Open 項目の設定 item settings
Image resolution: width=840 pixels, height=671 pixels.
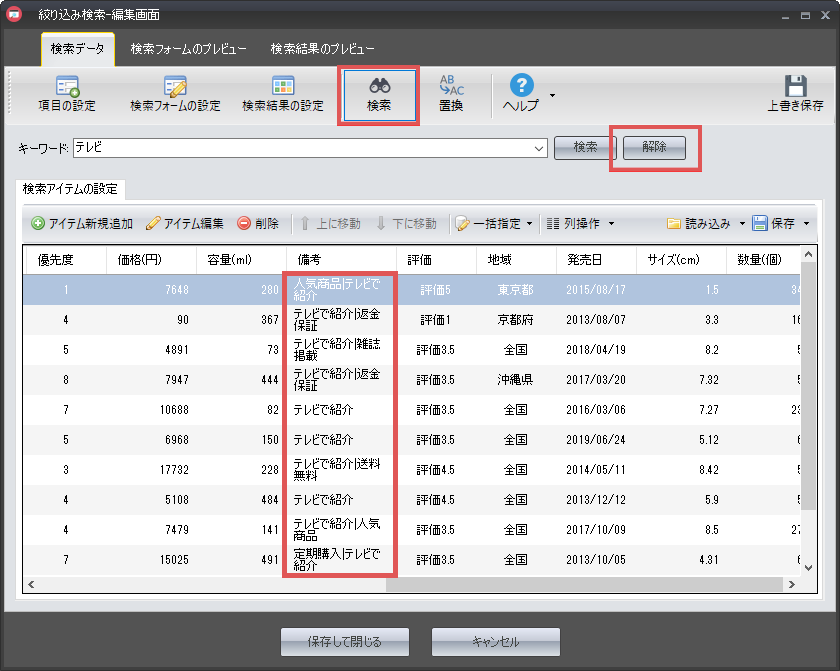68,95
